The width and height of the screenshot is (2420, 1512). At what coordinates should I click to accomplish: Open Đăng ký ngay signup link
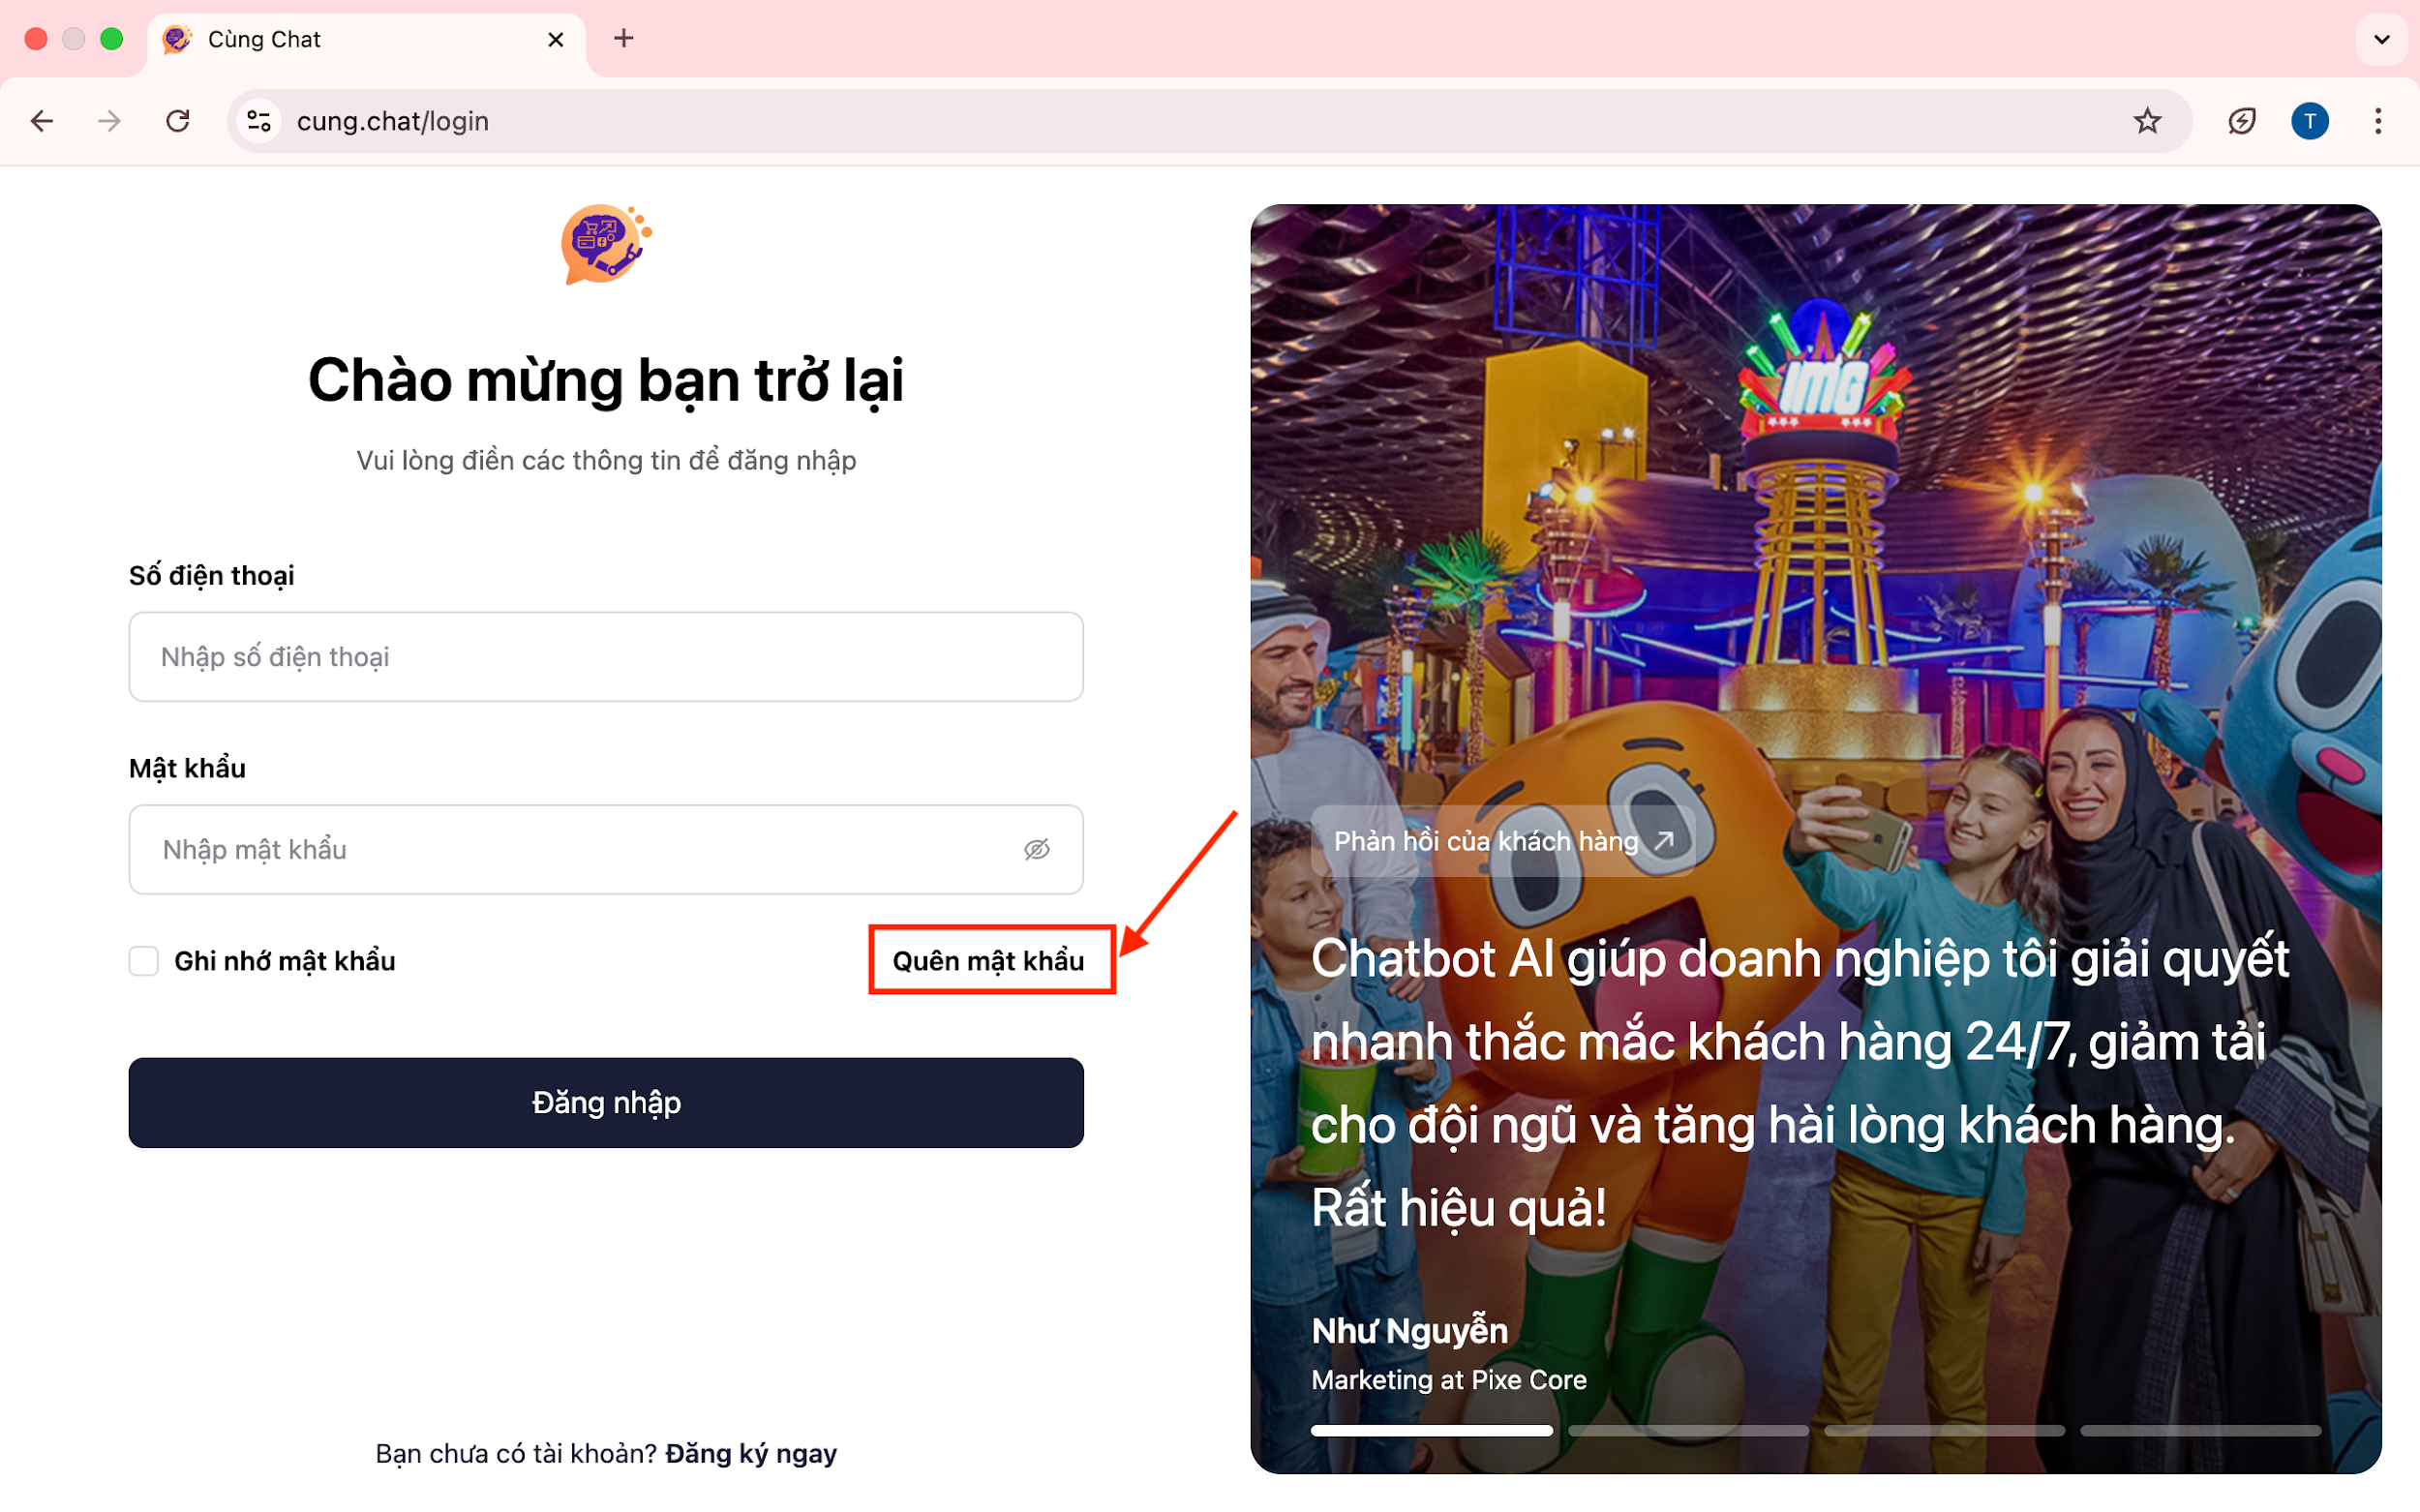[751, 1453]
